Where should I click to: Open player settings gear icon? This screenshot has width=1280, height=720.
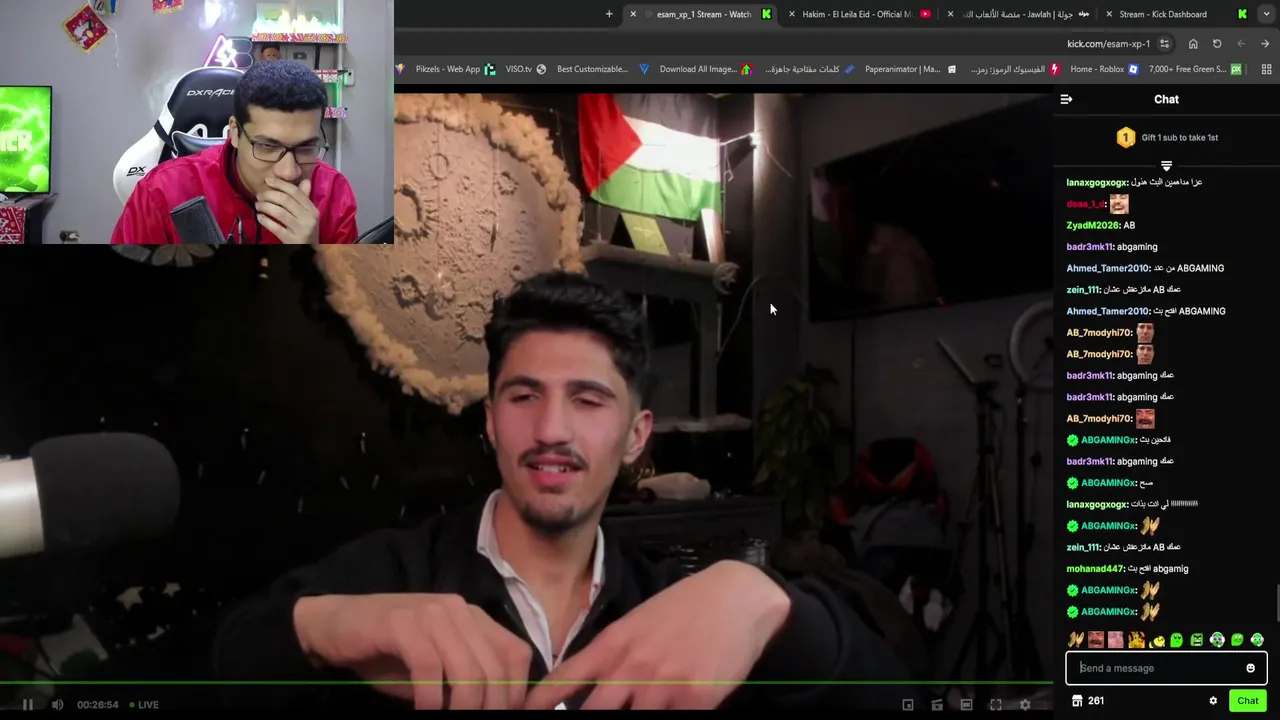coord(1025,704)
